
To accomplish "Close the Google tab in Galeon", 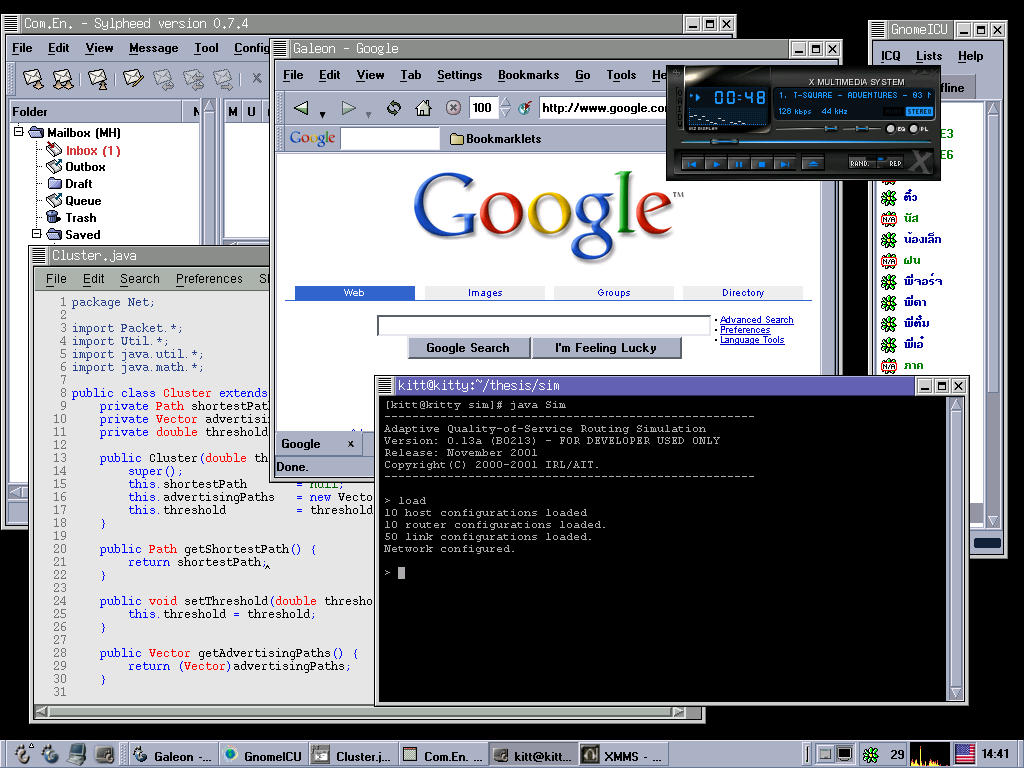I will coord(351,444).
